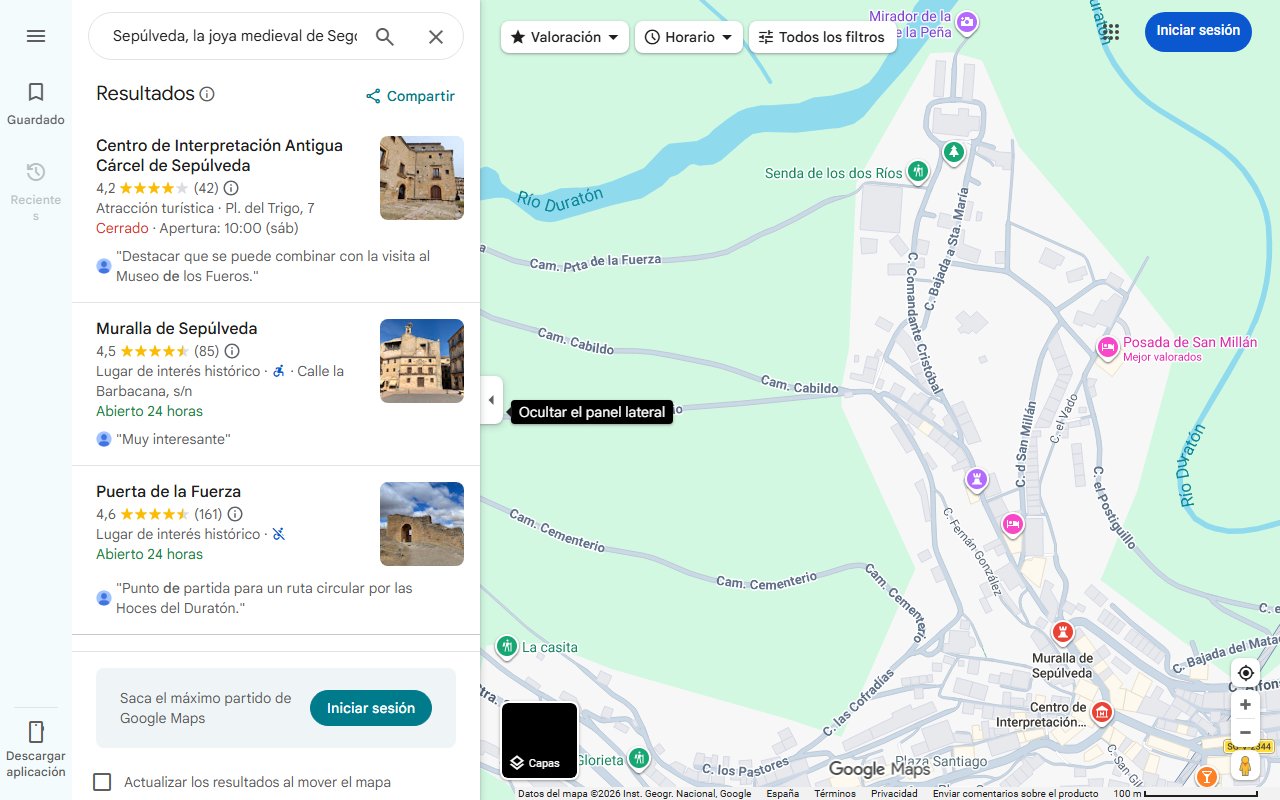
Task: Clear the search box with the X icon
Action: [x=436, y=36]
